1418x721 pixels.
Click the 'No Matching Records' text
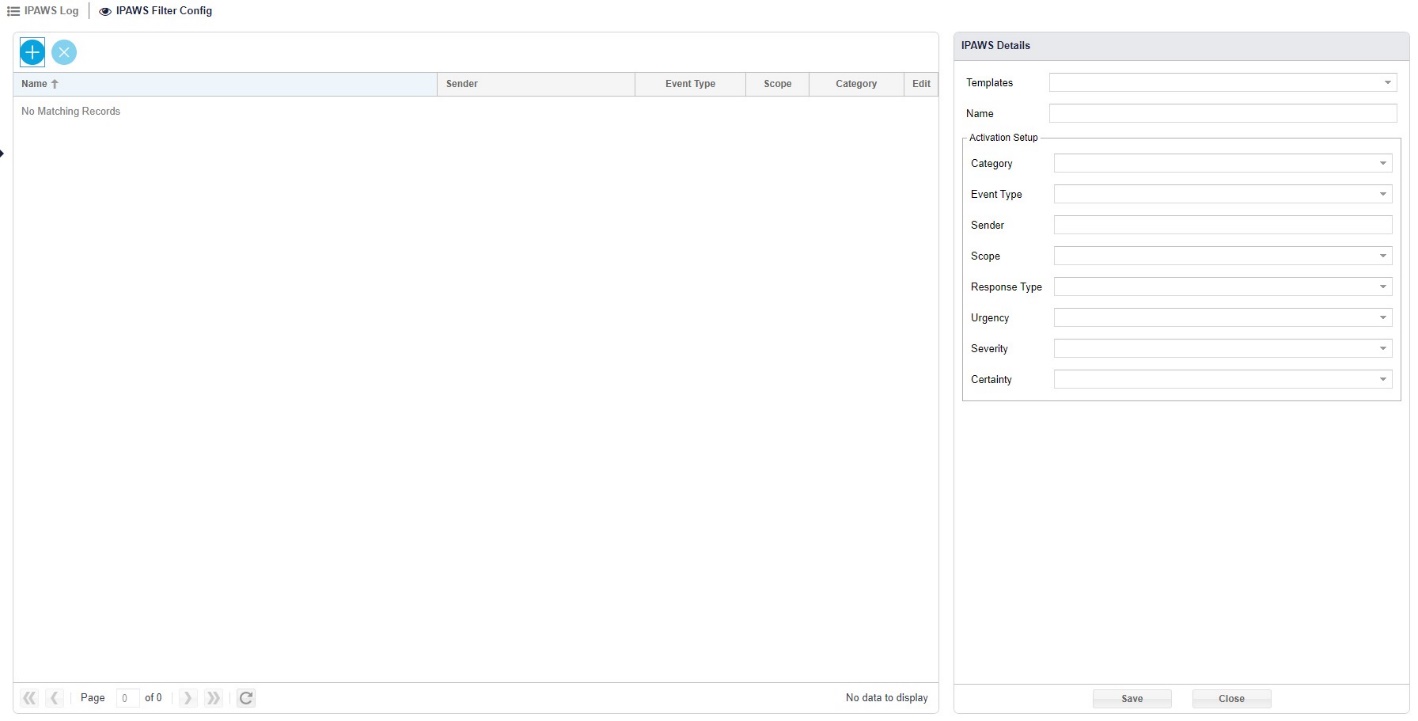point(71,111)
